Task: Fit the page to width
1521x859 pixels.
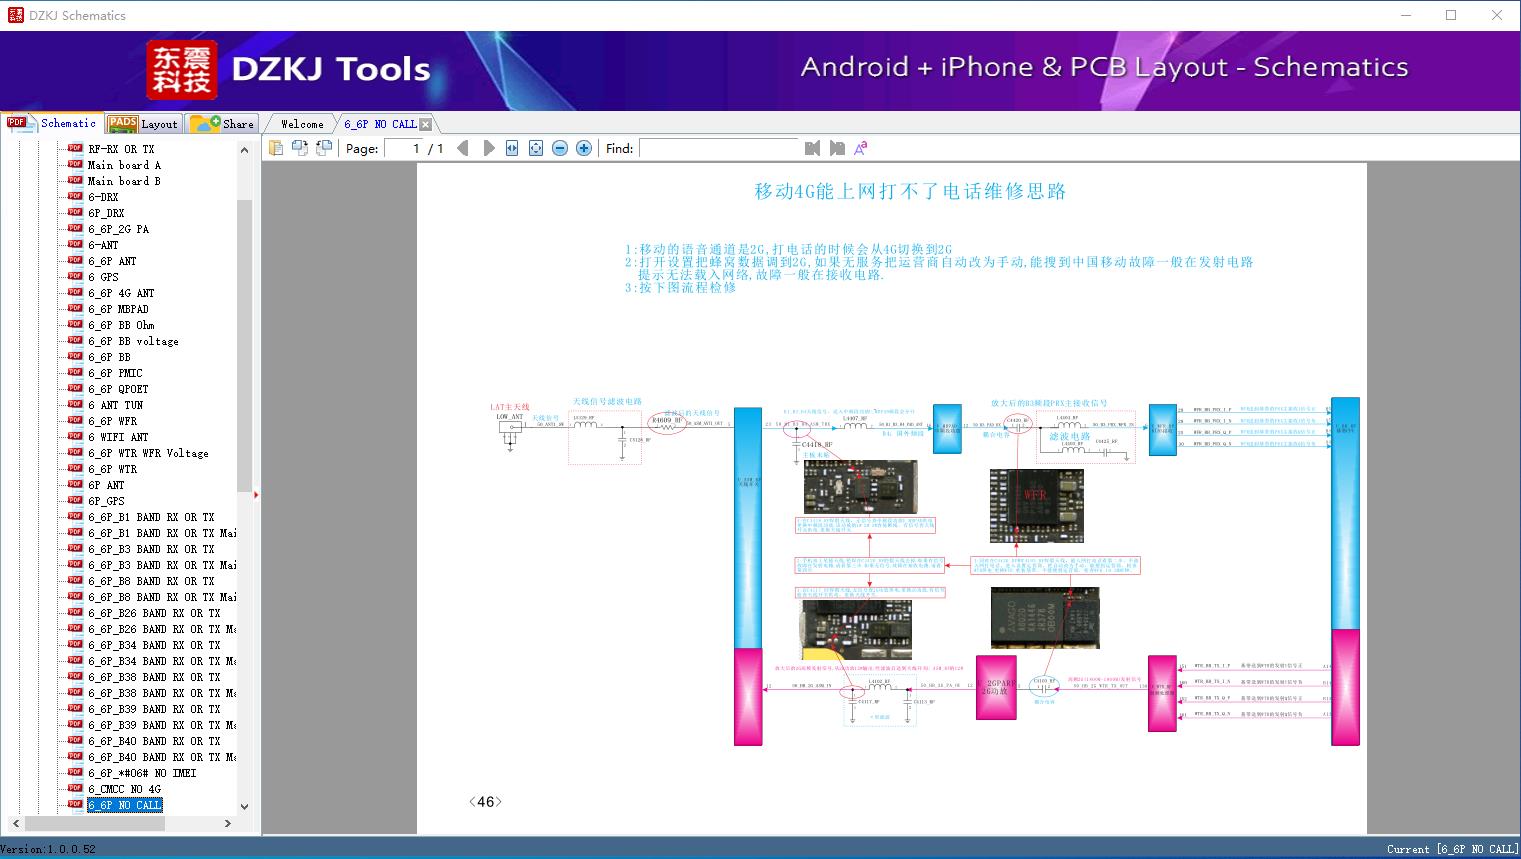Action: pyautogui.click(x=512, y=148)
